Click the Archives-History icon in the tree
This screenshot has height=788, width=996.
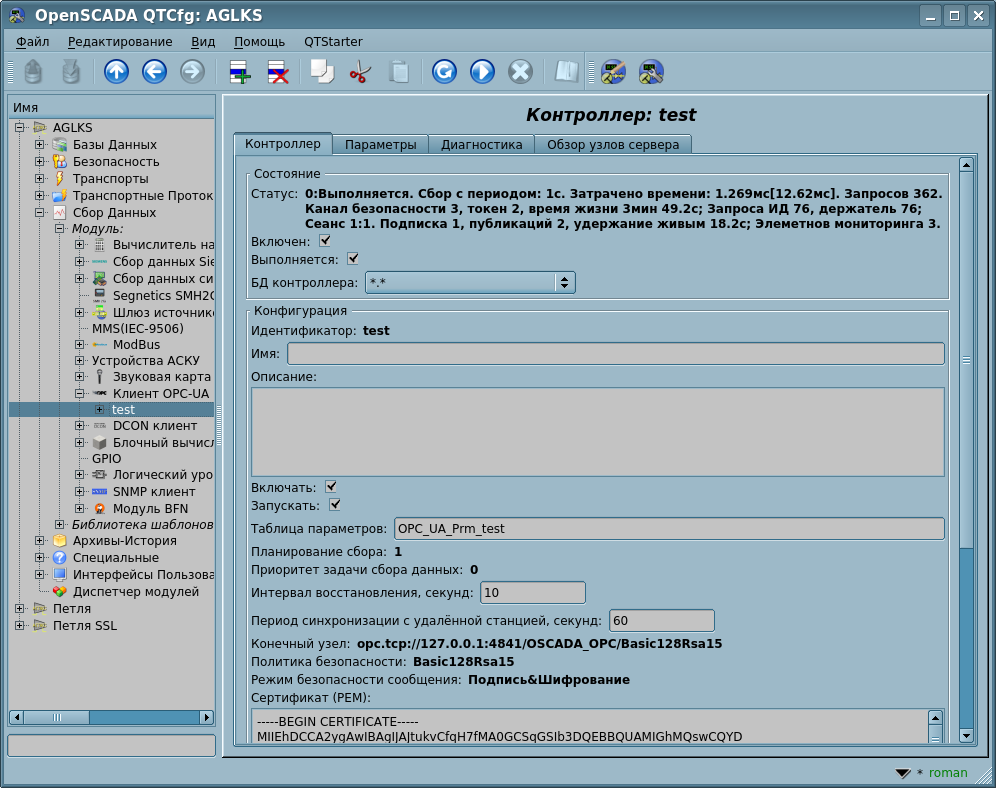[60, 541]
